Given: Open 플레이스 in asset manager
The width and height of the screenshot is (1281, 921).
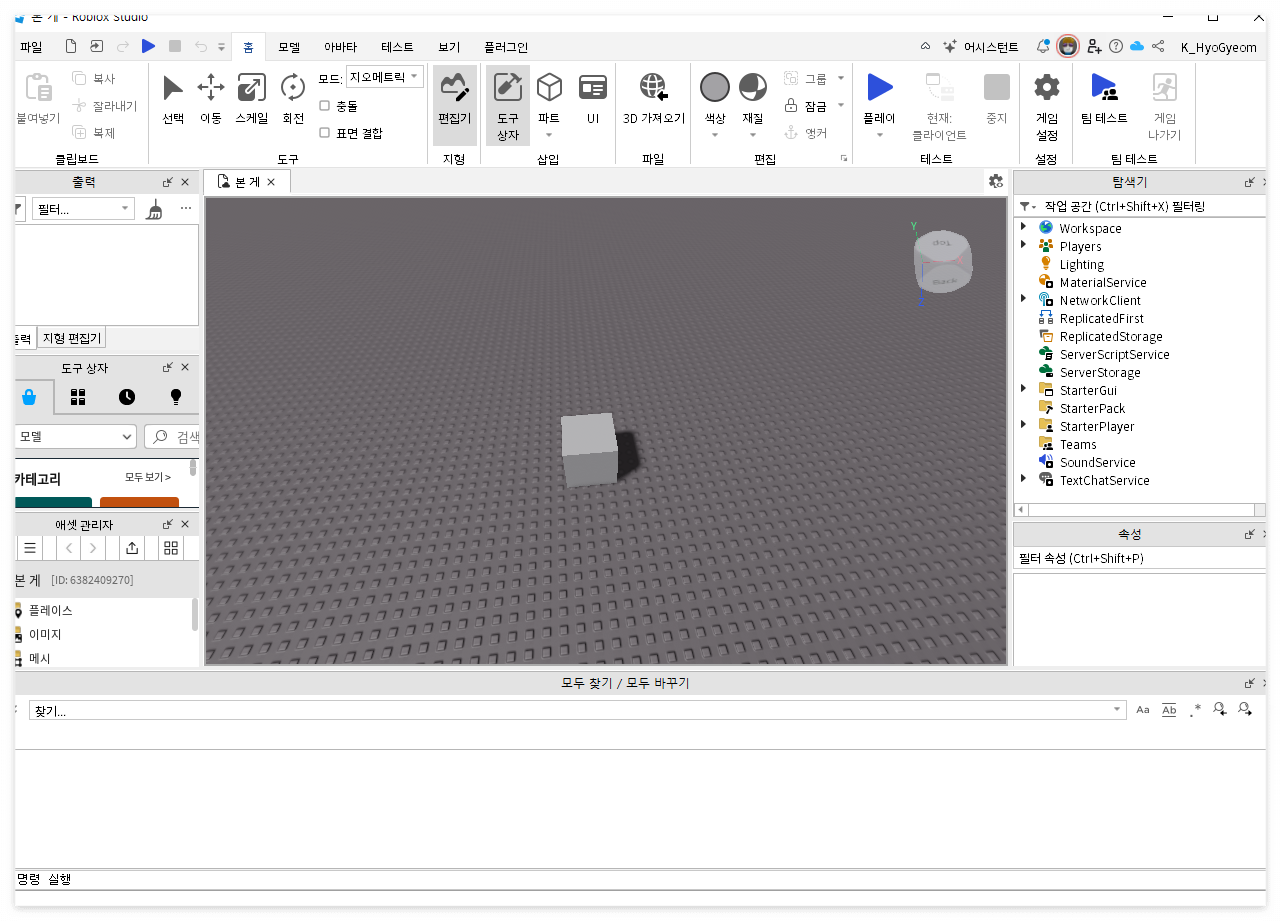Looking at the screenshot, I should coord(50,610).
